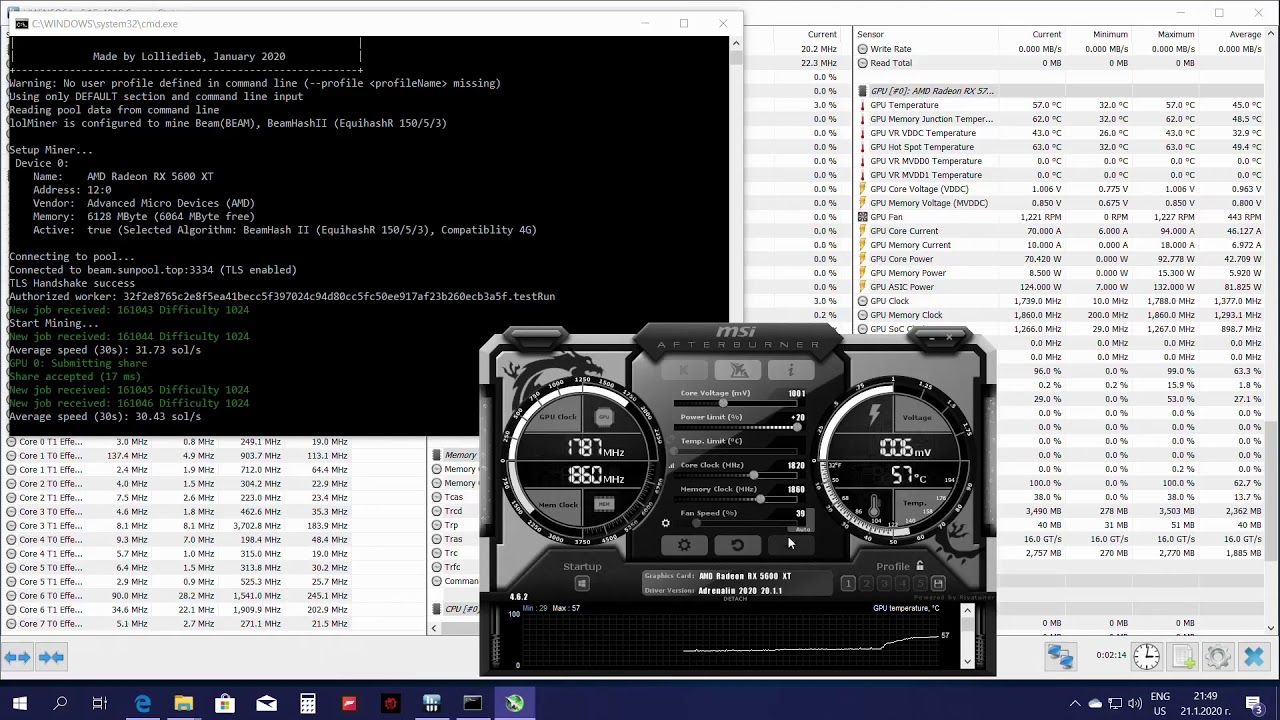Click GPU chip icon in left gauge

click(604, 417)
